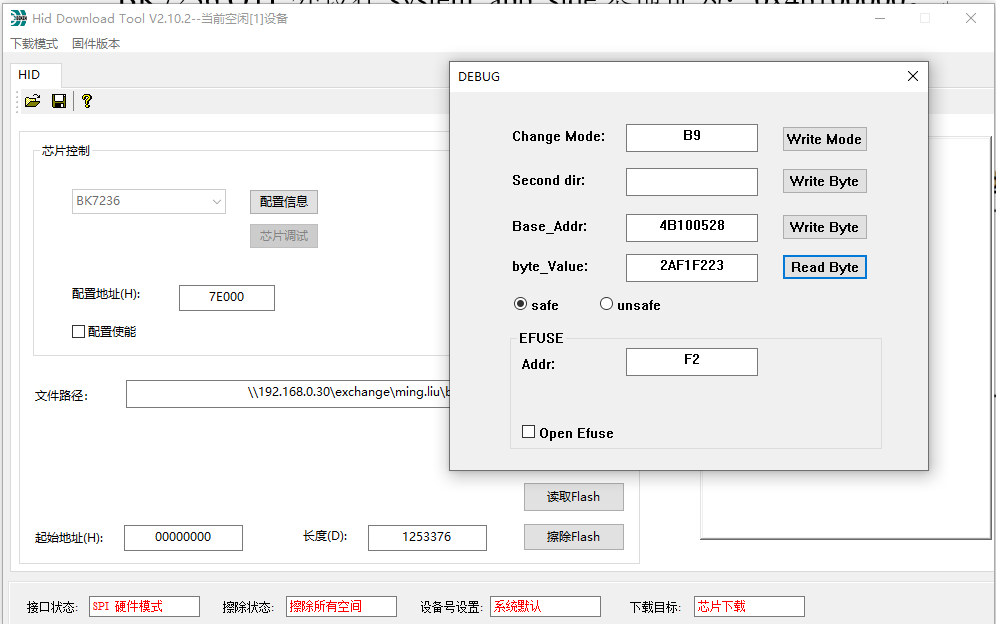The width and height of the screenshot is (996, 624).
Task: Open the 固件版本 menu
Action: click(x=96, y=44)
